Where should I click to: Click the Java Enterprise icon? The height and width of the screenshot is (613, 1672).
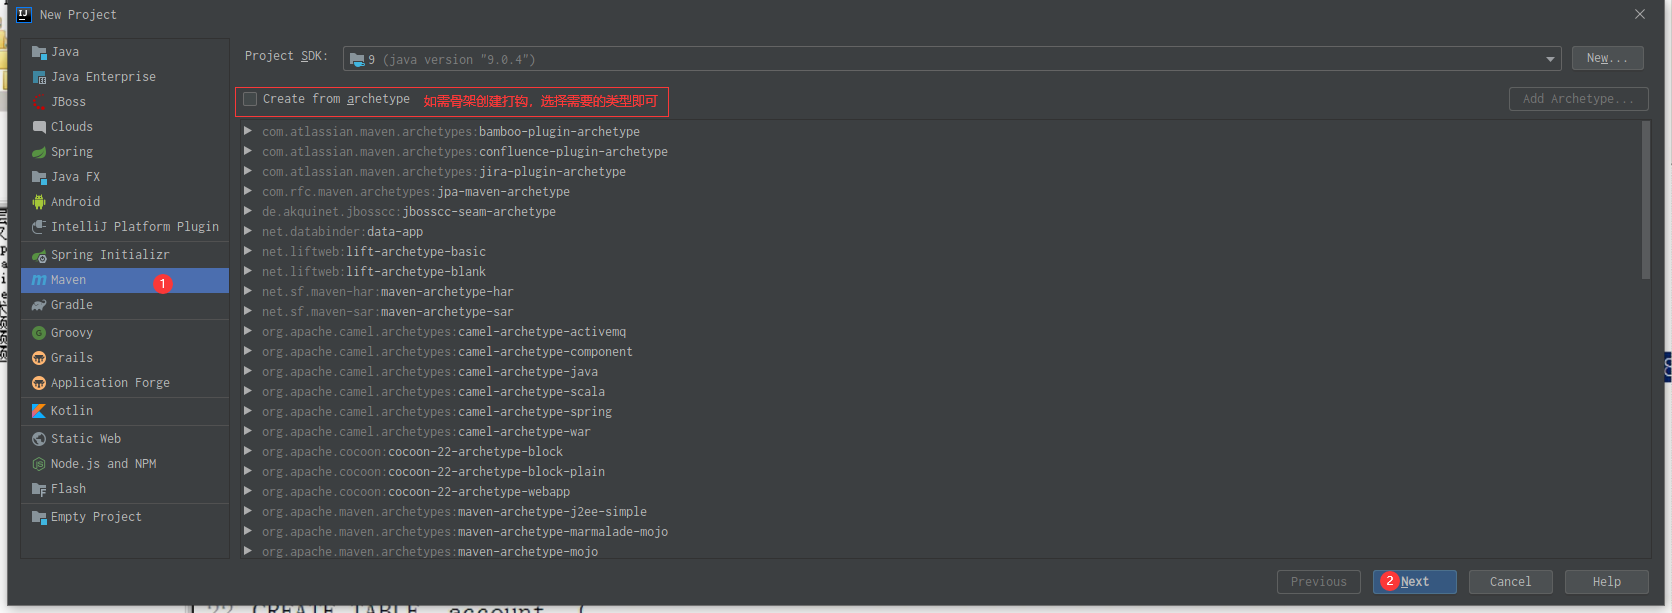(x=39, y=77)
